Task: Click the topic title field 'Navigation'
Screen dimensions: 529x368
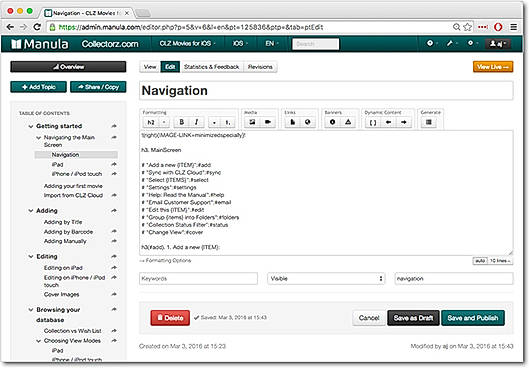Action: pyautogui.click(x=326, y=90)
